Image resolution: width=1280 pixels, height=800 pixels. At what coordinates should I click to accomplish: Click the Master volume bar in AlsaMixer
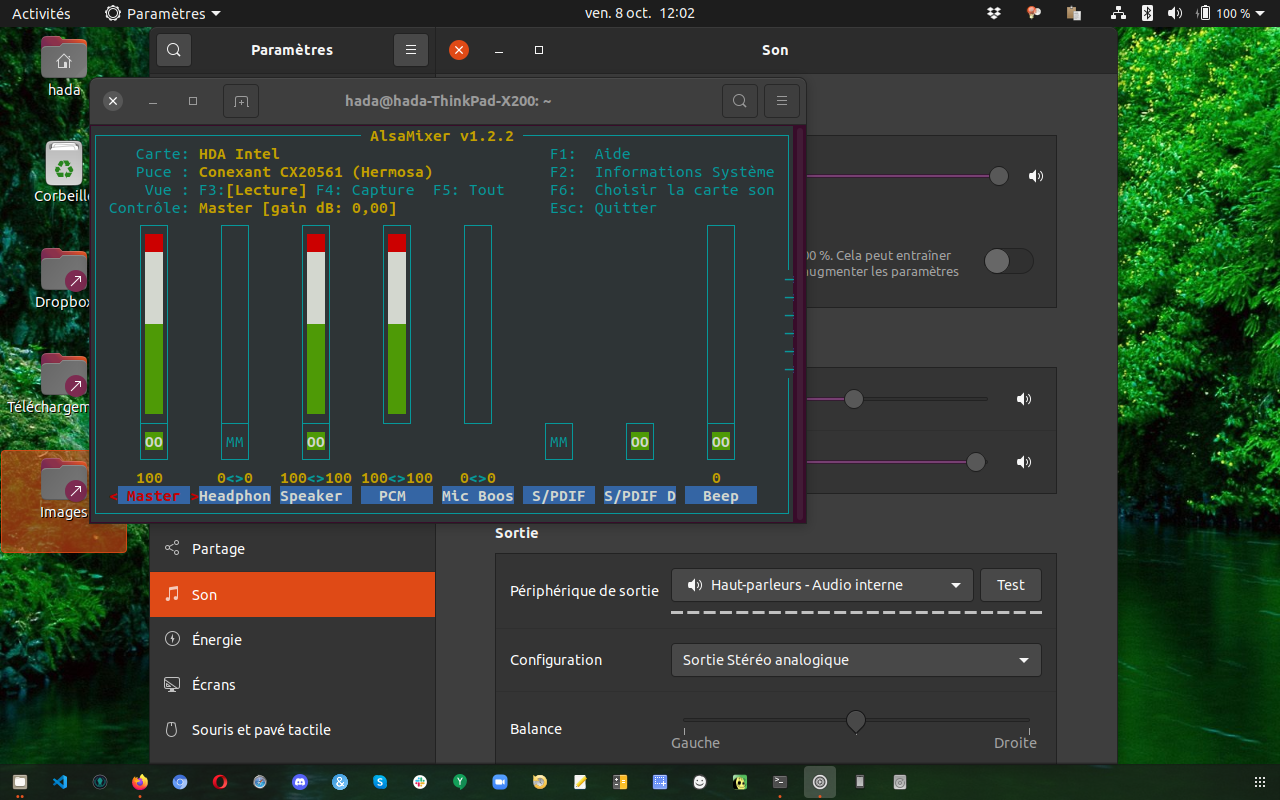[154, 324]
